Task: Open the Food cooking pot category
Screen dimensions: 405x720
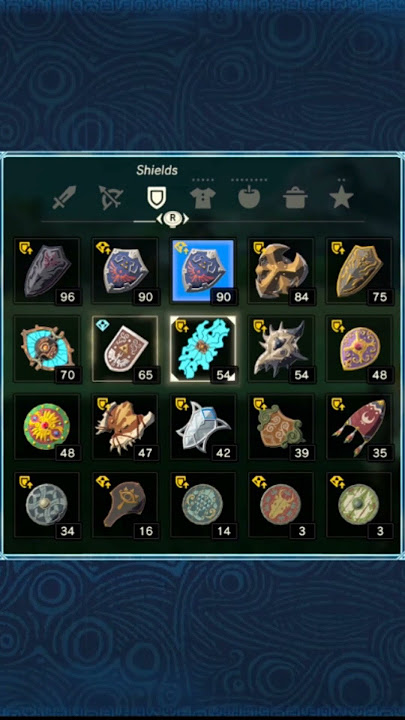Action: [x=295, y=198]
